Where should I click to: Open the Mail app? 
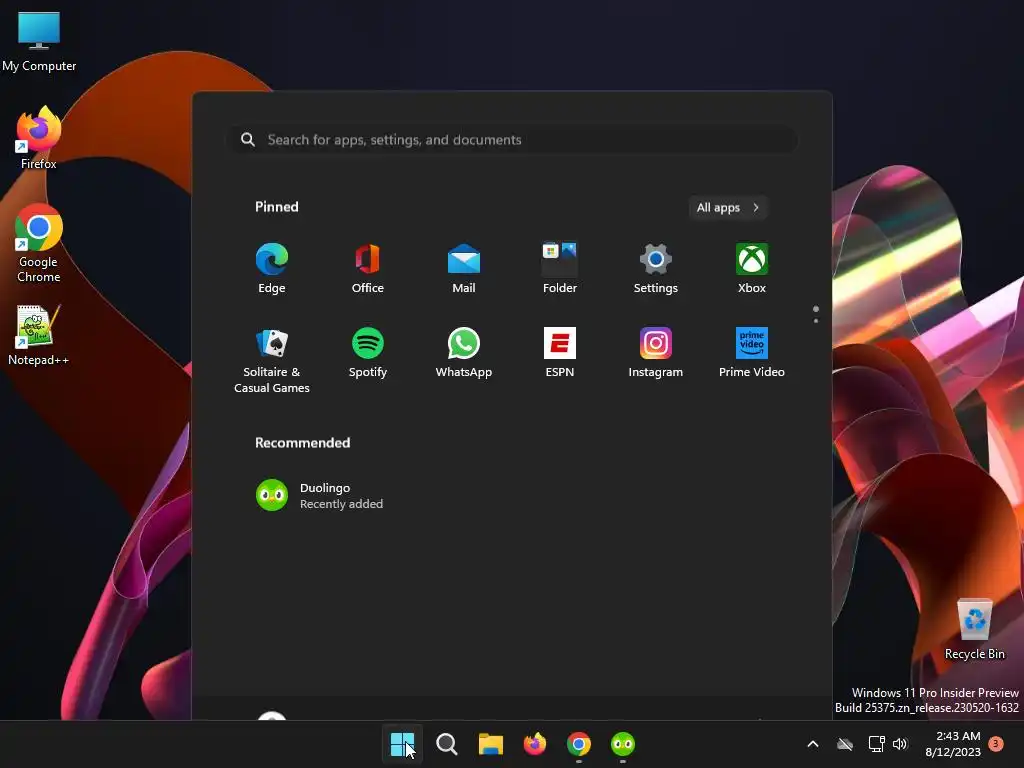[x=464, y=268]
